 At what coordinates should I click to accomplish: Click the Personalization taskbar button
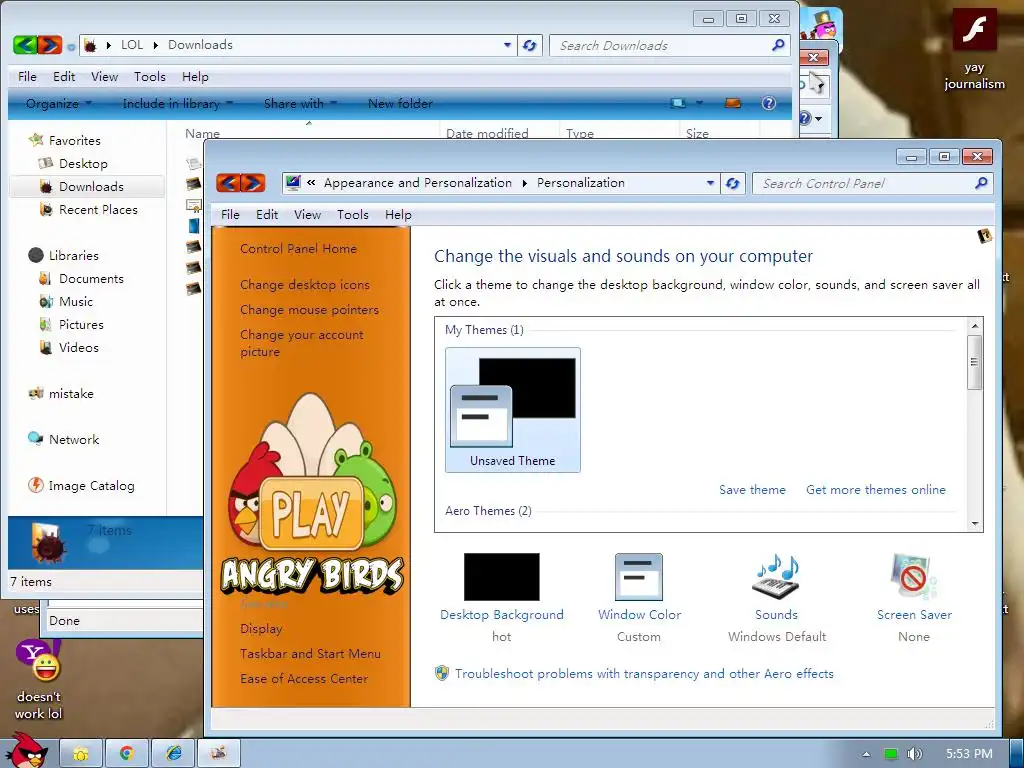tap(219, 754)
